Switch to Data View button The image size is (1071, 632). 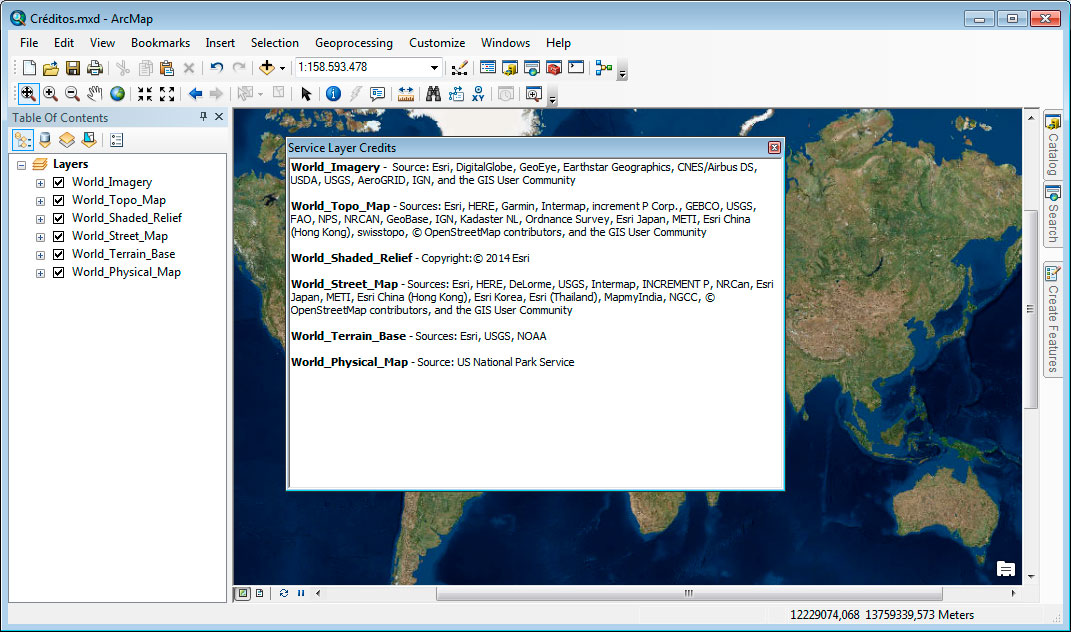click(242, 593)
